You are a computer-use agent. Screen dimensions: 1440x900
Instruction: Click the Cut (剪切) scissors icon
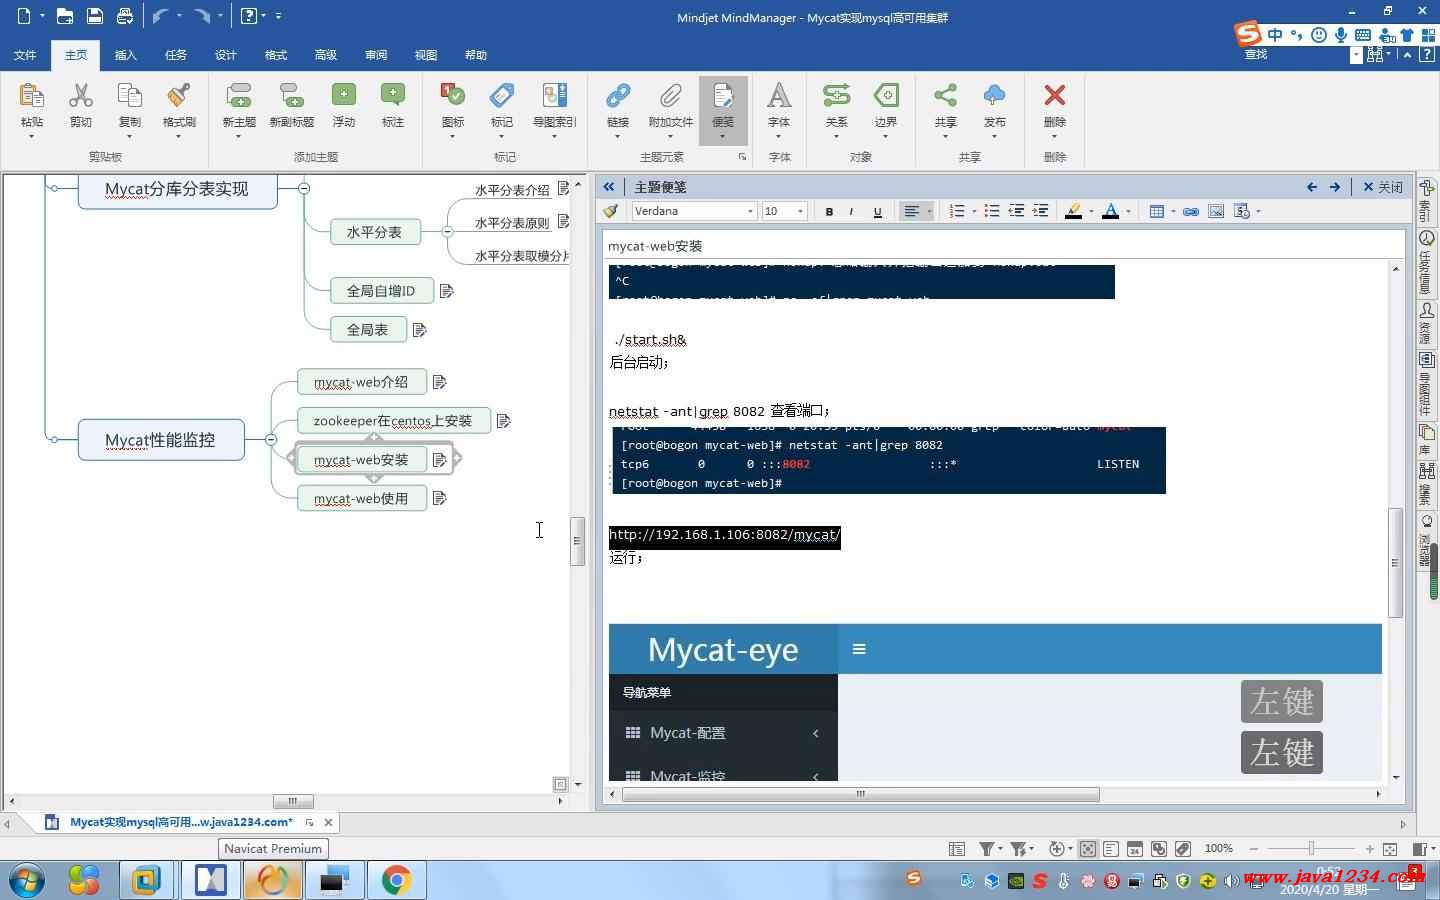pyautogui.click(x=81, y=96)
